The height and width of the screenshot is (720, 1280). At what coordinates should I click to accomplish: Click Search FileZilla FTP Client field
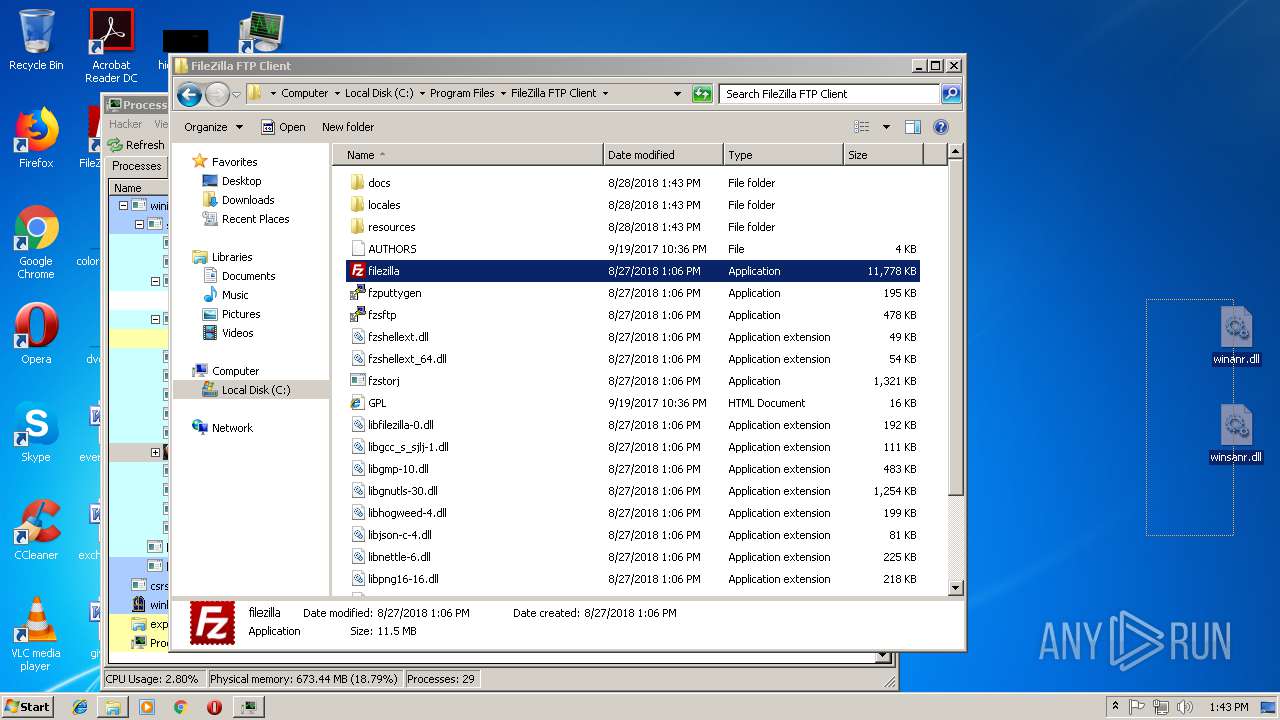tap(829, 94)
